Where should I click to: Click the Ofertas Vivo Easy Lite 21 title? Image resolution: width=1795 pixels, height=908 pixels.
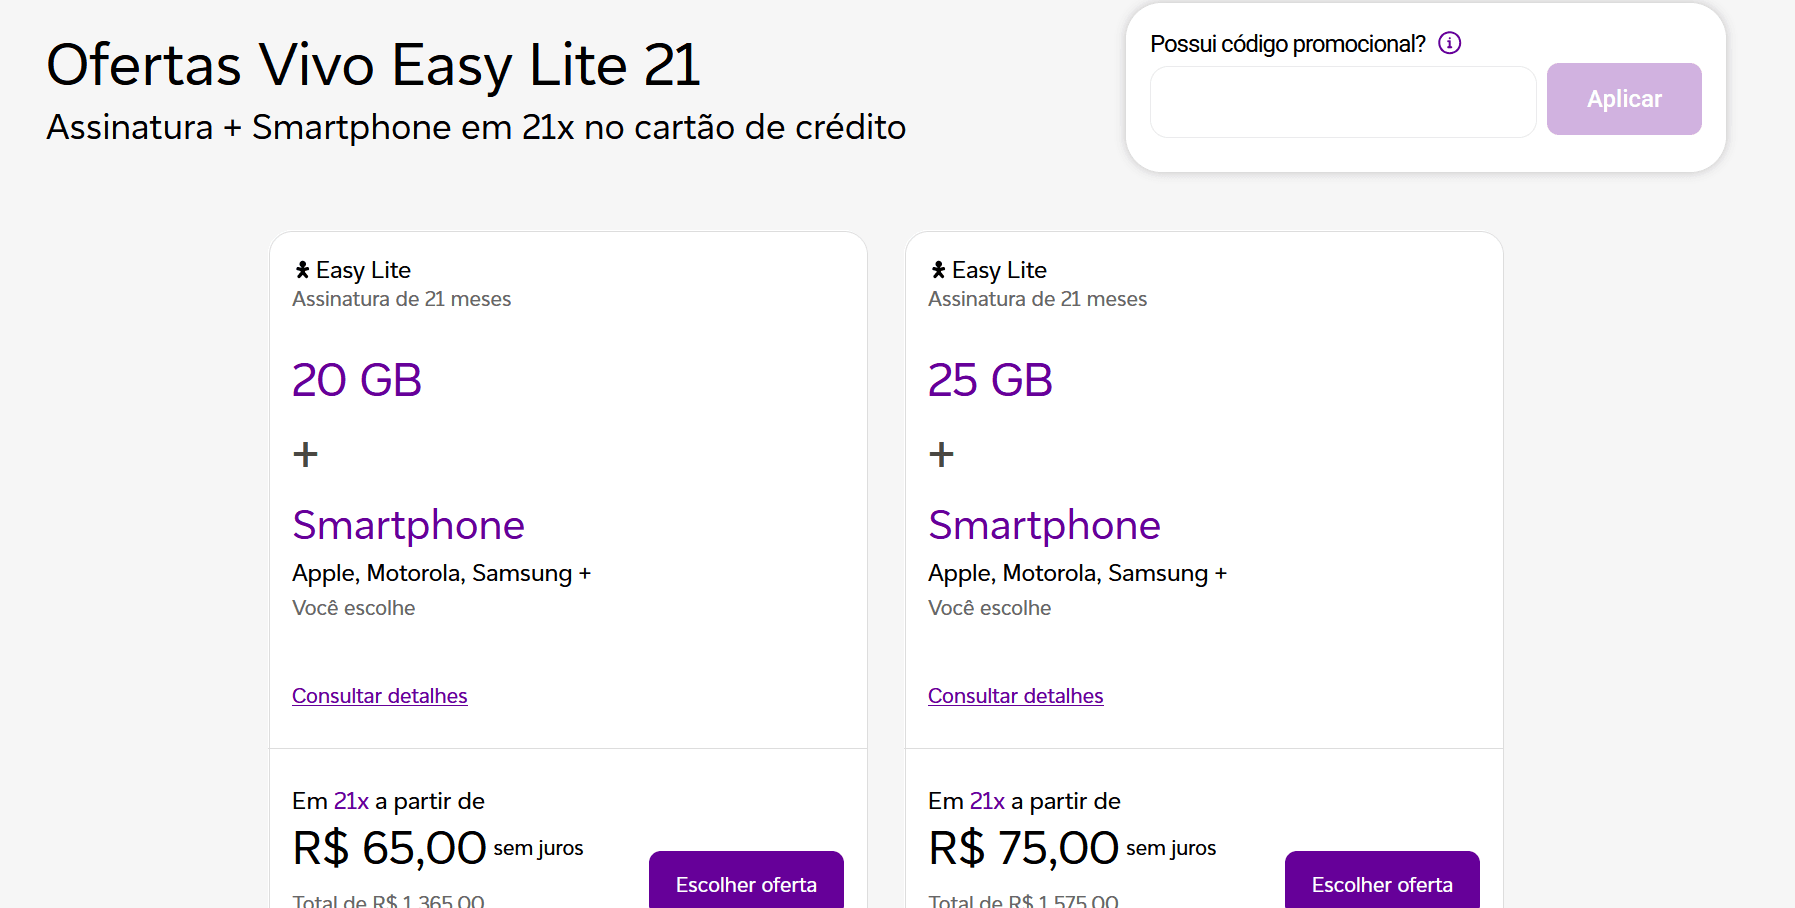tap(373, 65)
